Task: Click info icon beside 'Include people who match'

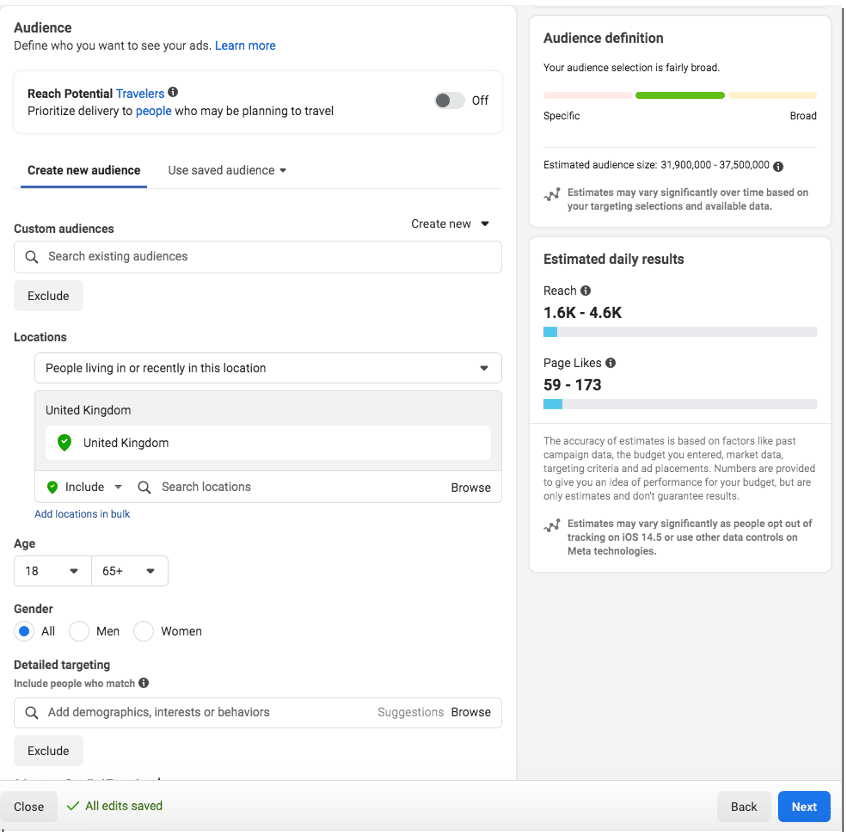Action: pyautogui.click(x=144, y=683)
